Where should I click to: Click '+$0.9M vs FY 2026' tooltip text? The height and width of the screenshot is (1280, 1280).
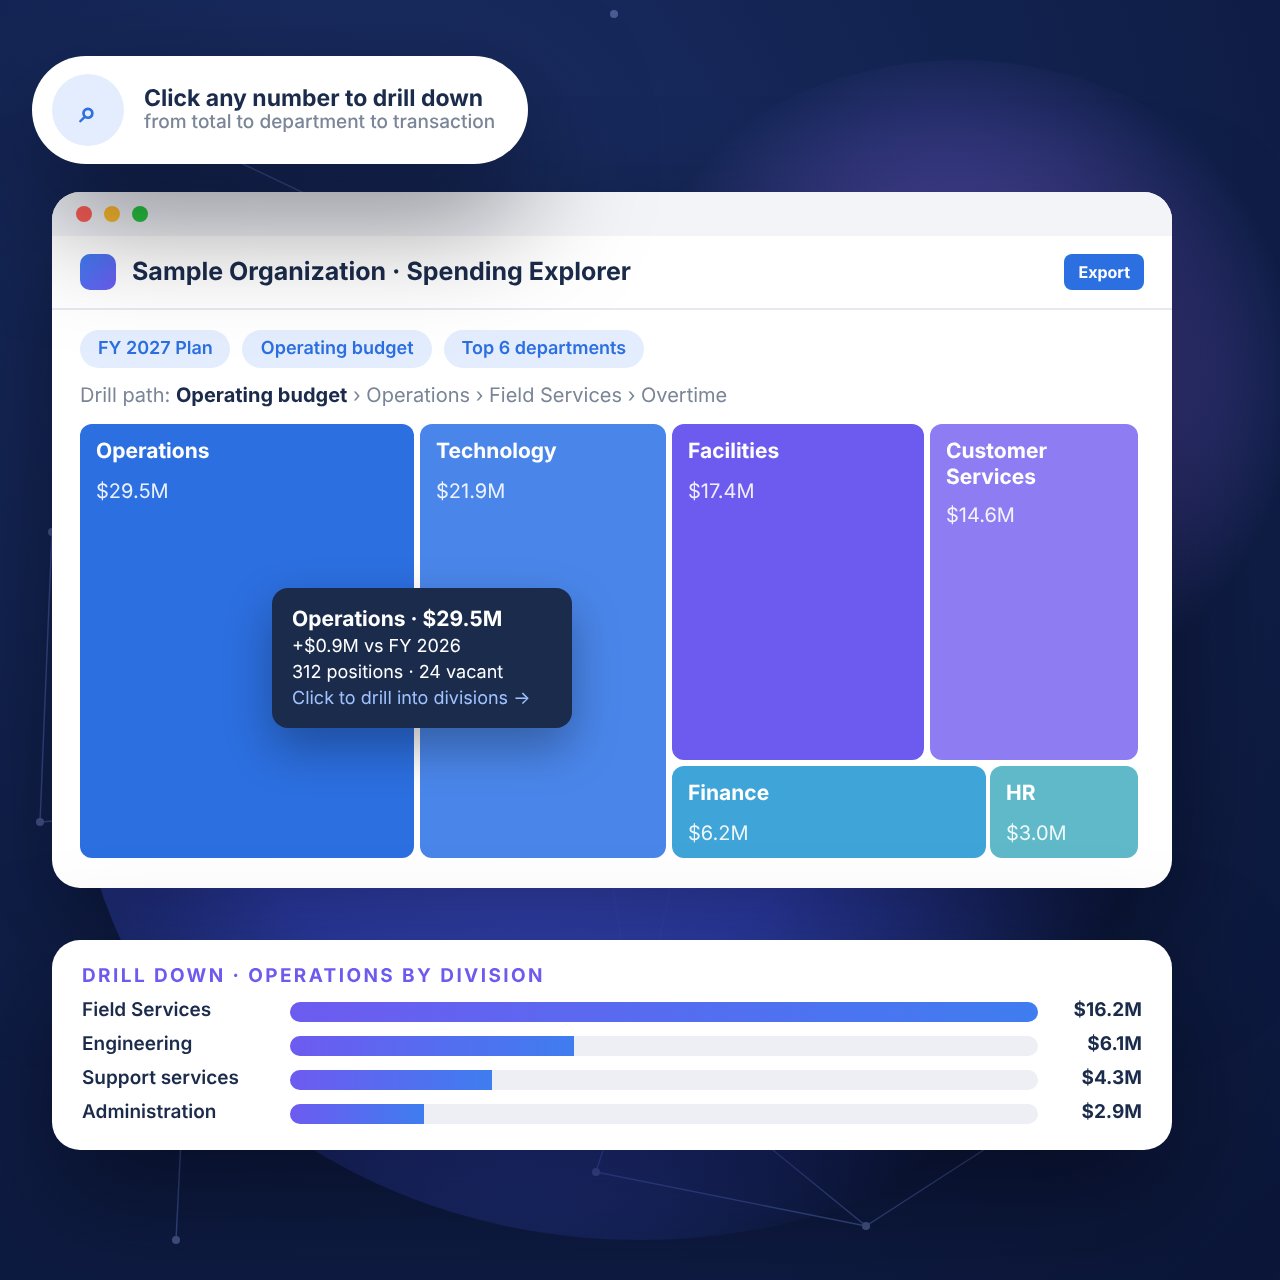(x=376, y=646)
